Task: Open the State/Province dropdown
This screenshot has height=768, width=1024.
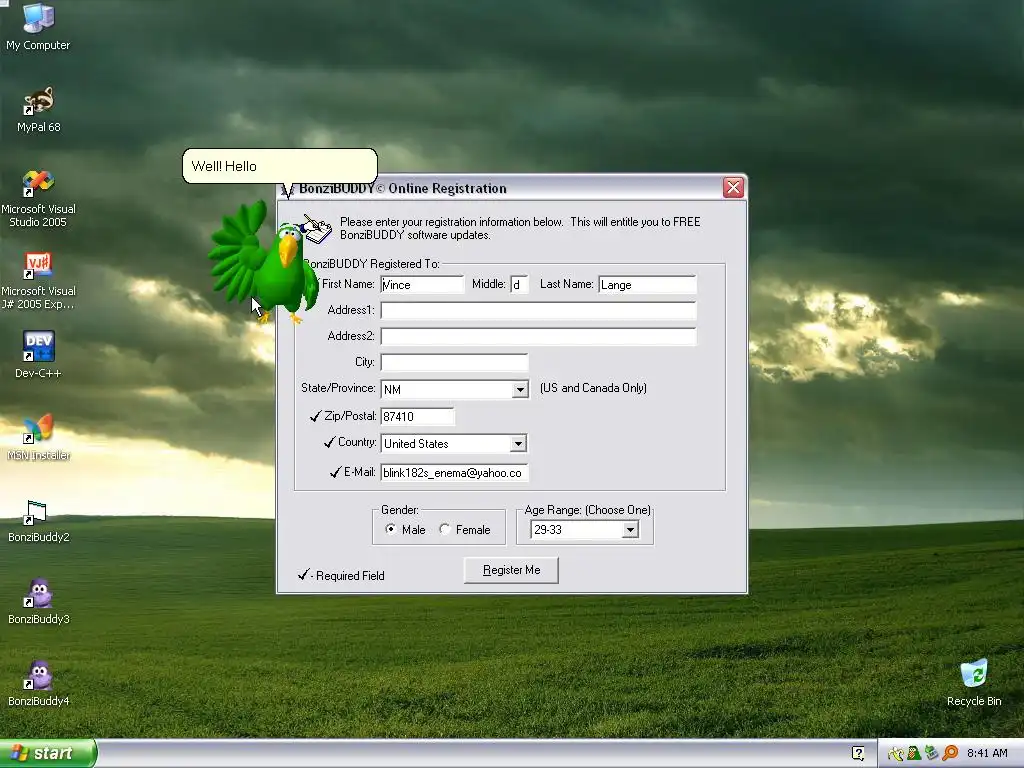Action: click(520, 389)
